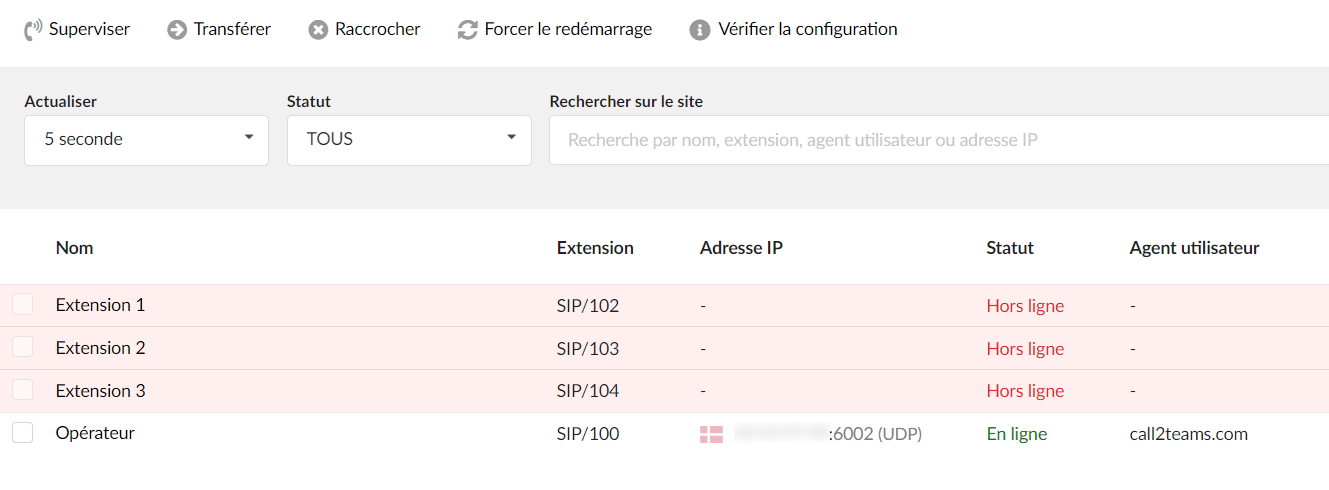Click the call2teams.com agent entry
The image size is (1329, 490).
coord(1189,434)
